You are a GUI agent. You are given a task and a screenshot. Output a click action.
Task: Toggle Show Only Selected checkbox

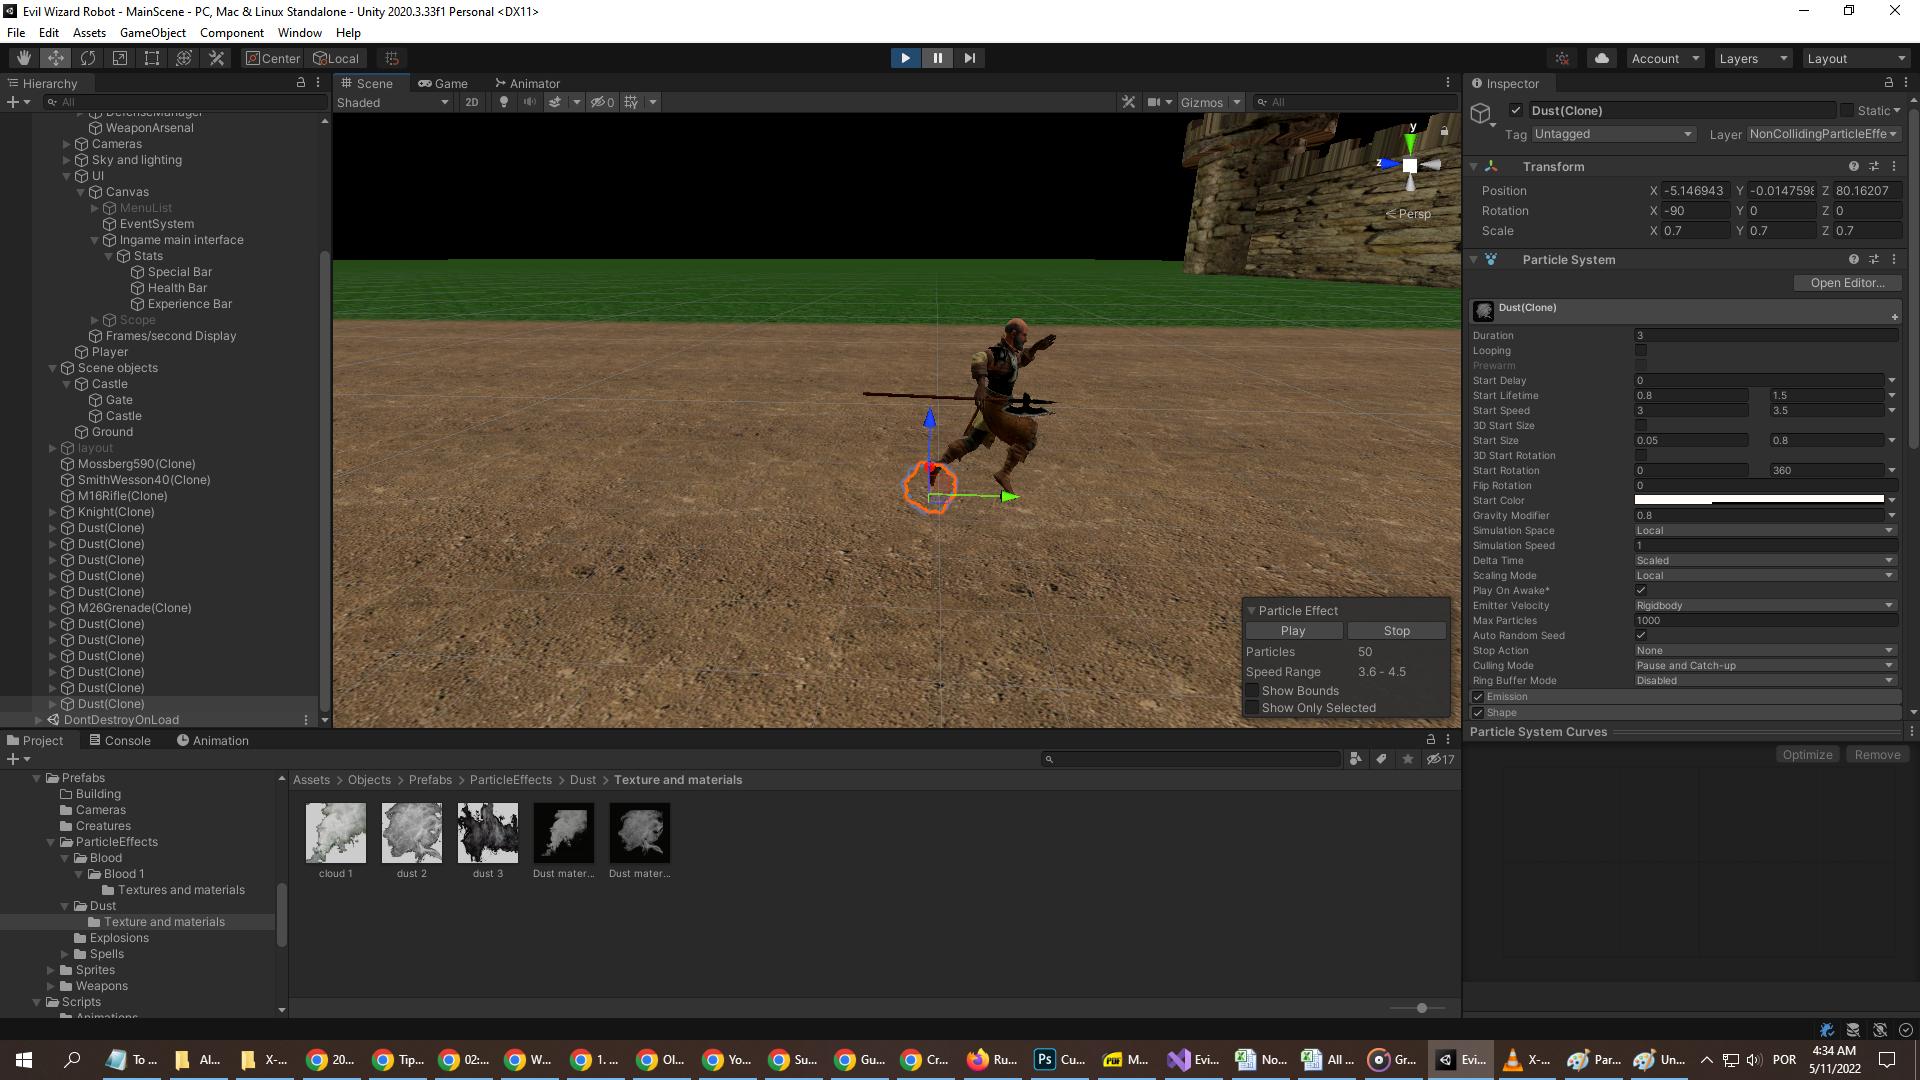point(1252,708)
